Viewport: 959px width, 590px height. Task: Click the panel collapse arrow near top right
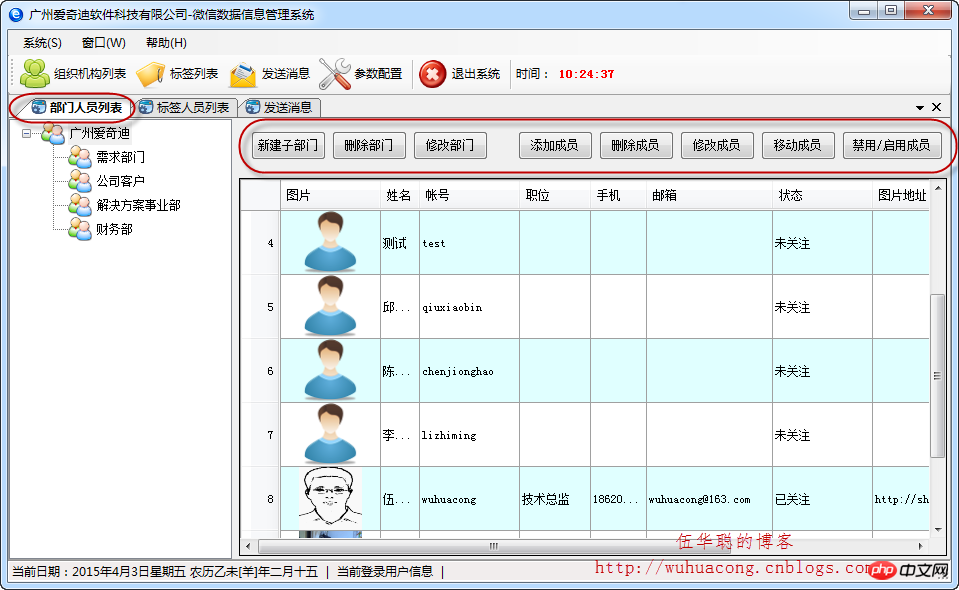[x=921, y=107]
